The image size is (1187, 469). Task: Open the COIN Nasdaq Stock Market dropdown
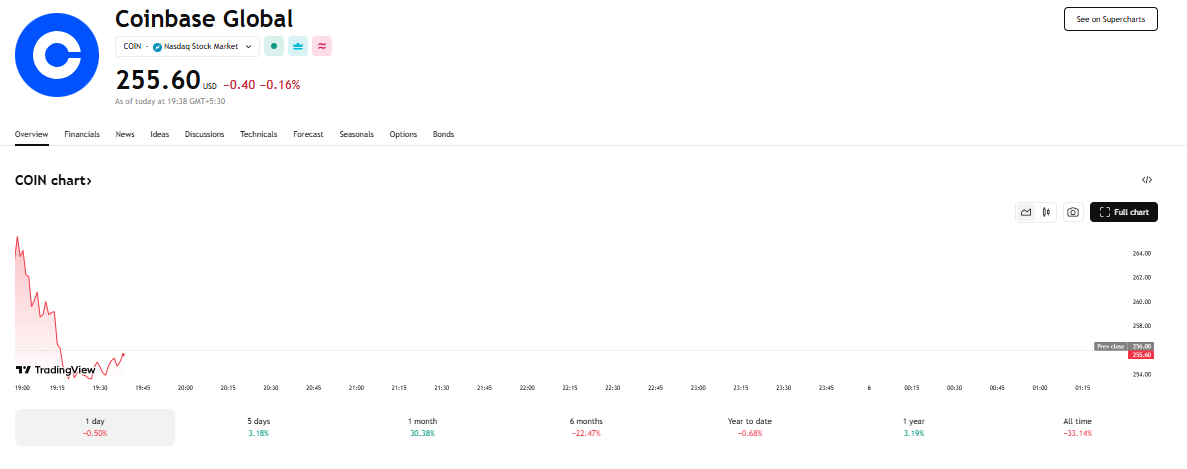[187, 46]
